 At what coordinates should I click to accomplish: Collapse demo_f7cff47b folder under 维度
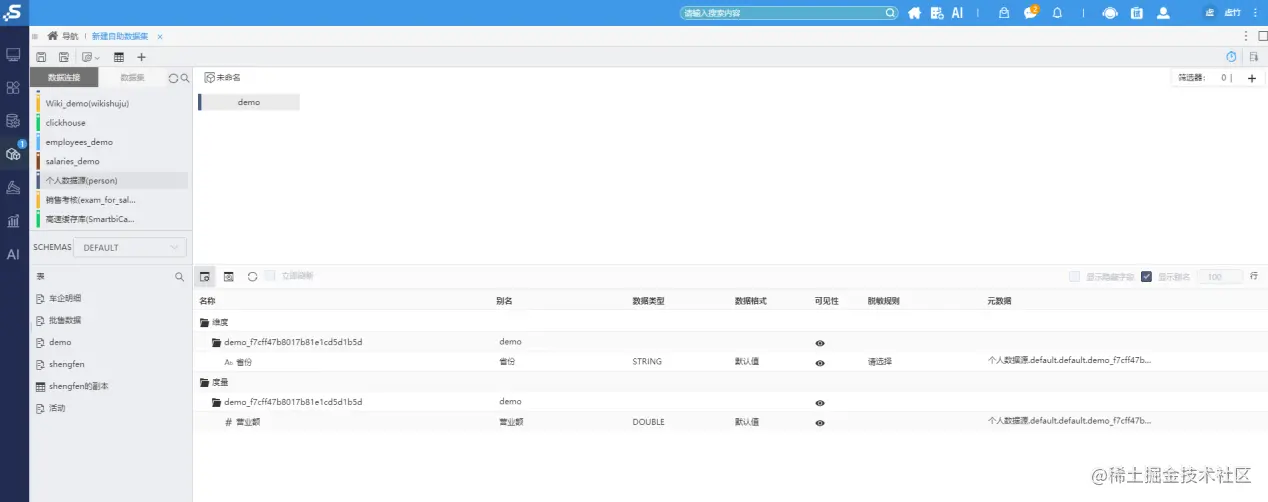(216, 342)
